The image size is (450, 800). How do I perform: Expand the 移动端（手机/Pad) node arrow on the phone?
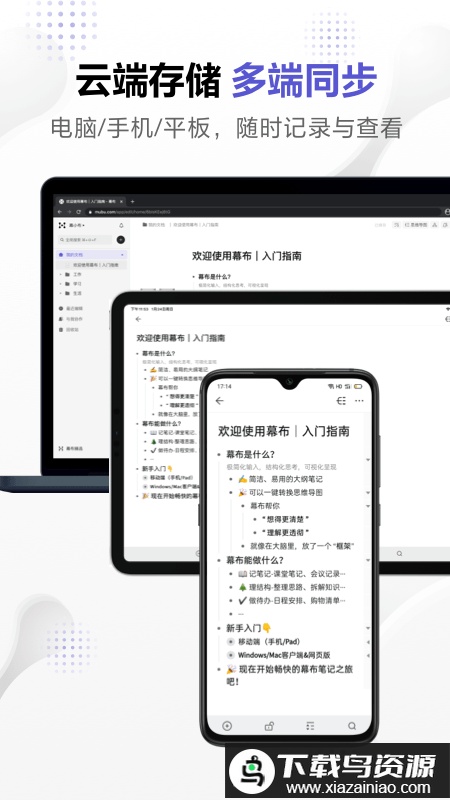tap(368, 642)
